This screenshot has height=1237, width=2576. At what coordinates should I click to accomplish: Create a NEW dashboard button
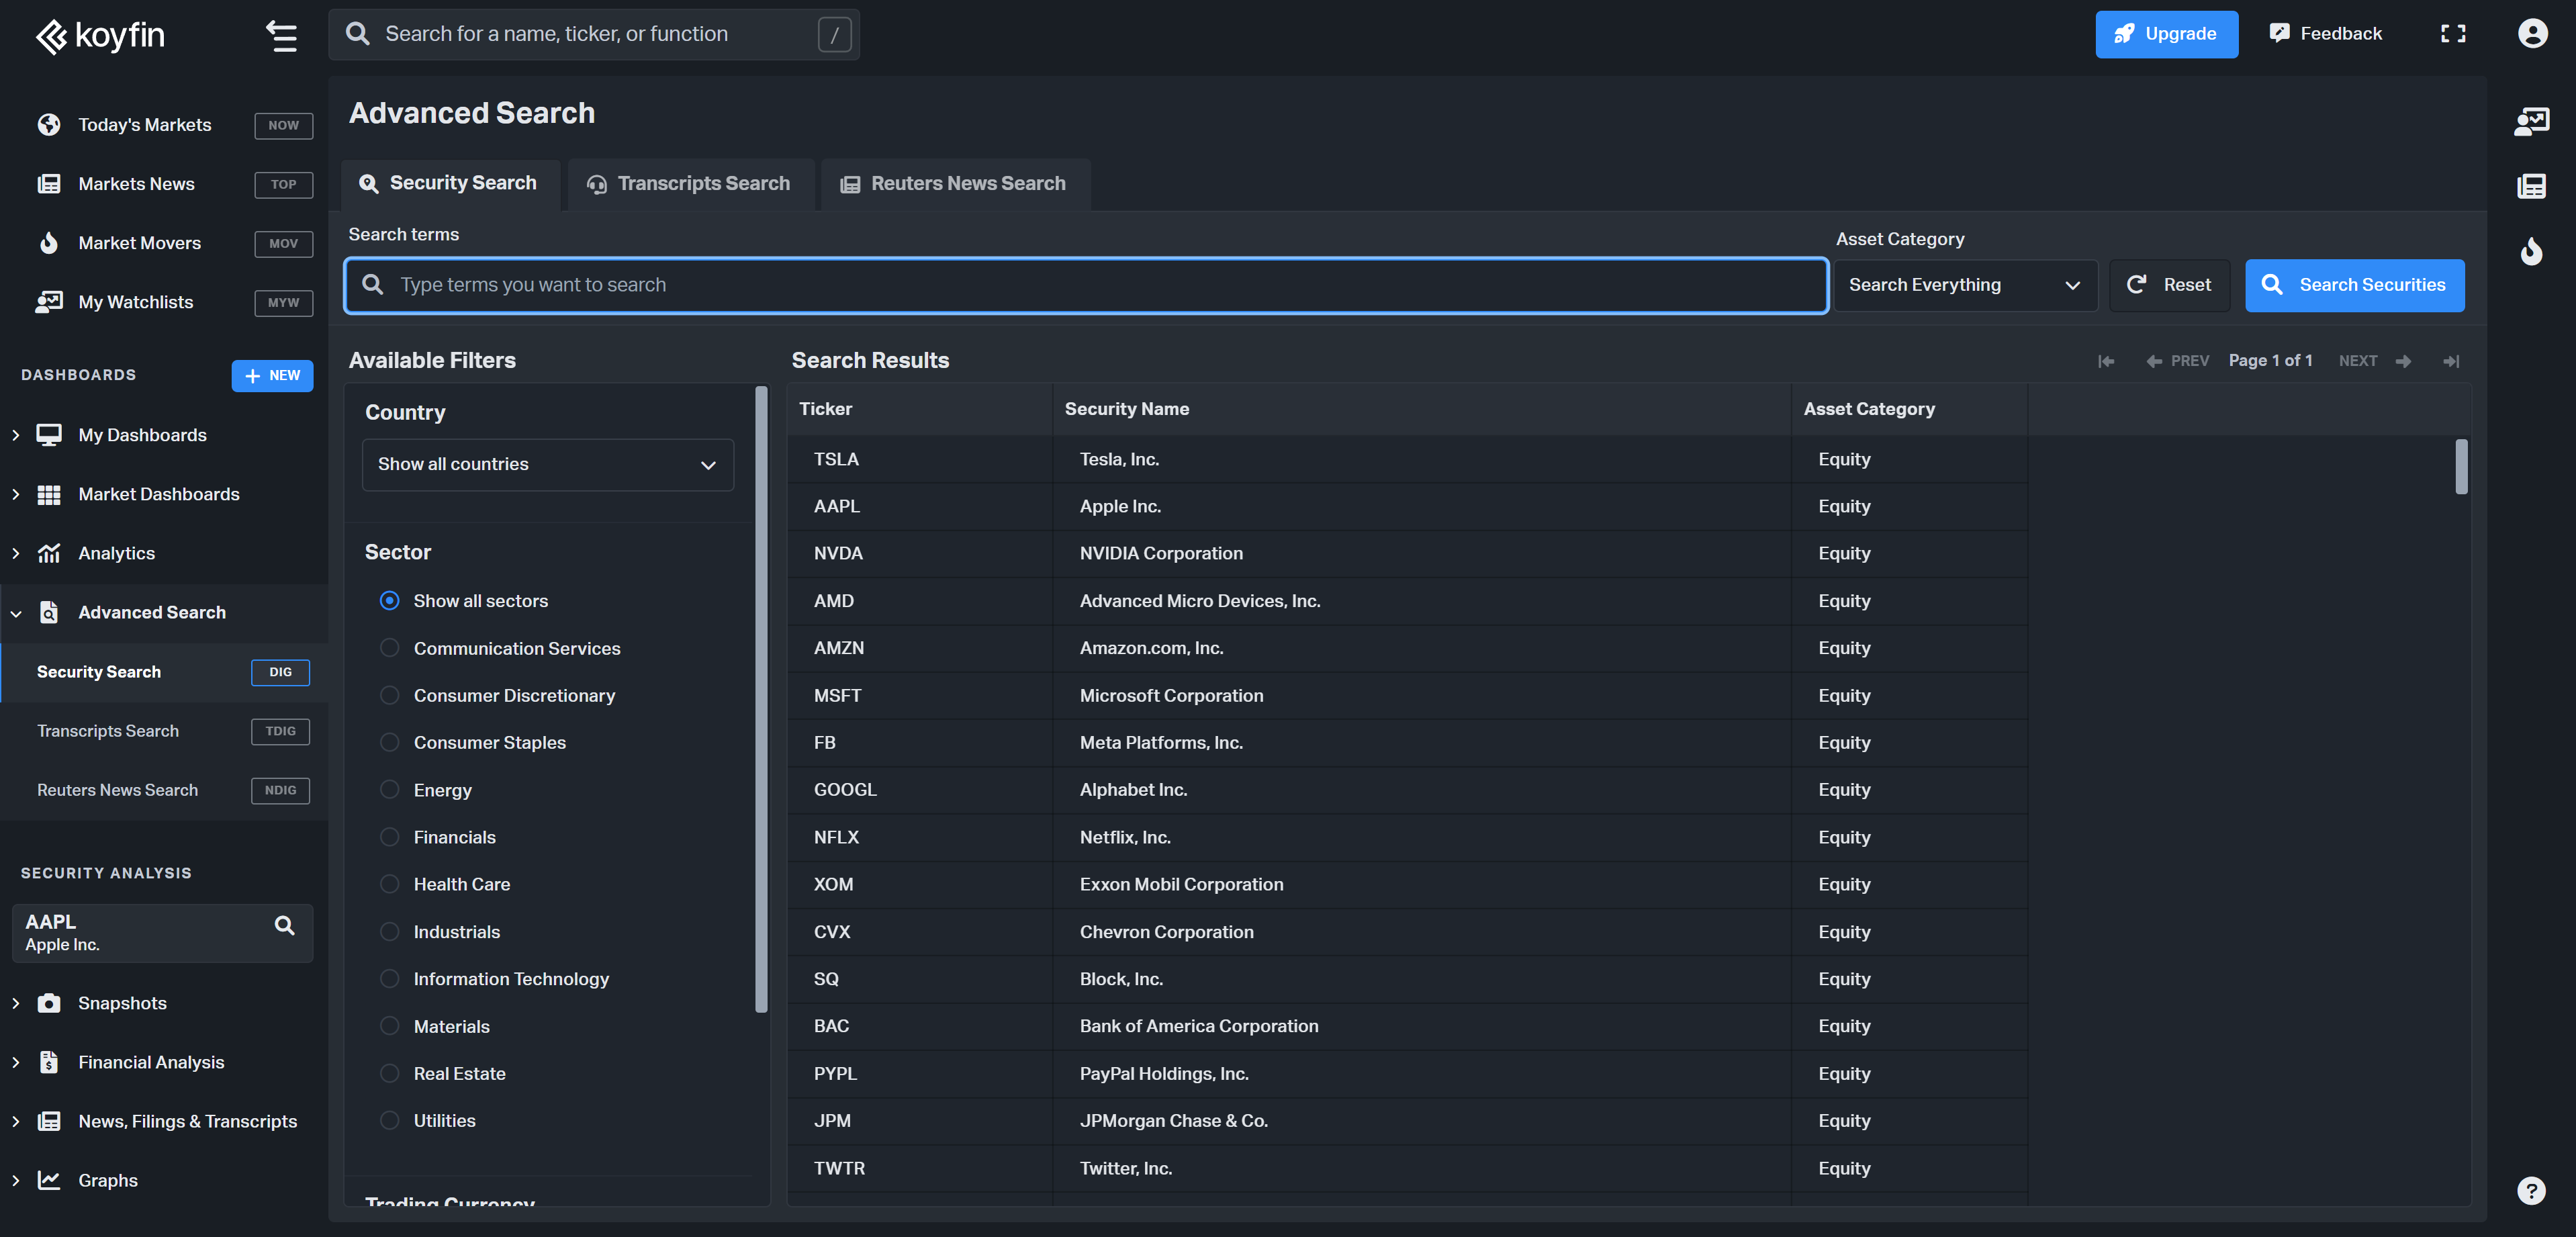point(272,376)
